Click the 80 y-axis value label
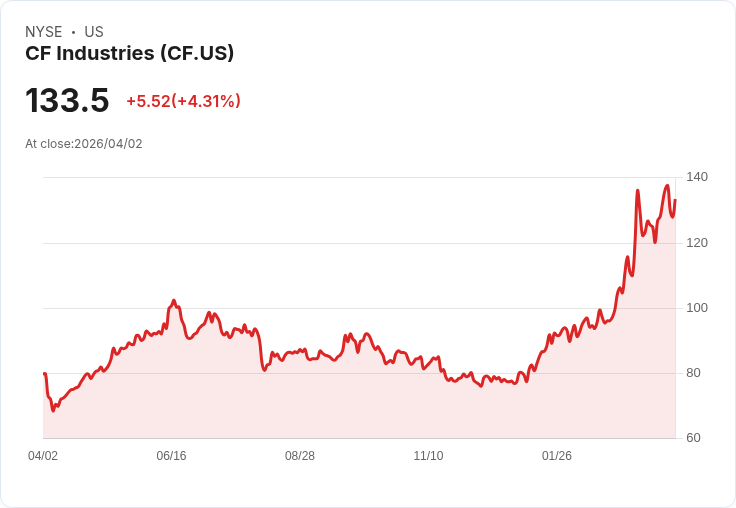 point(693,373)
